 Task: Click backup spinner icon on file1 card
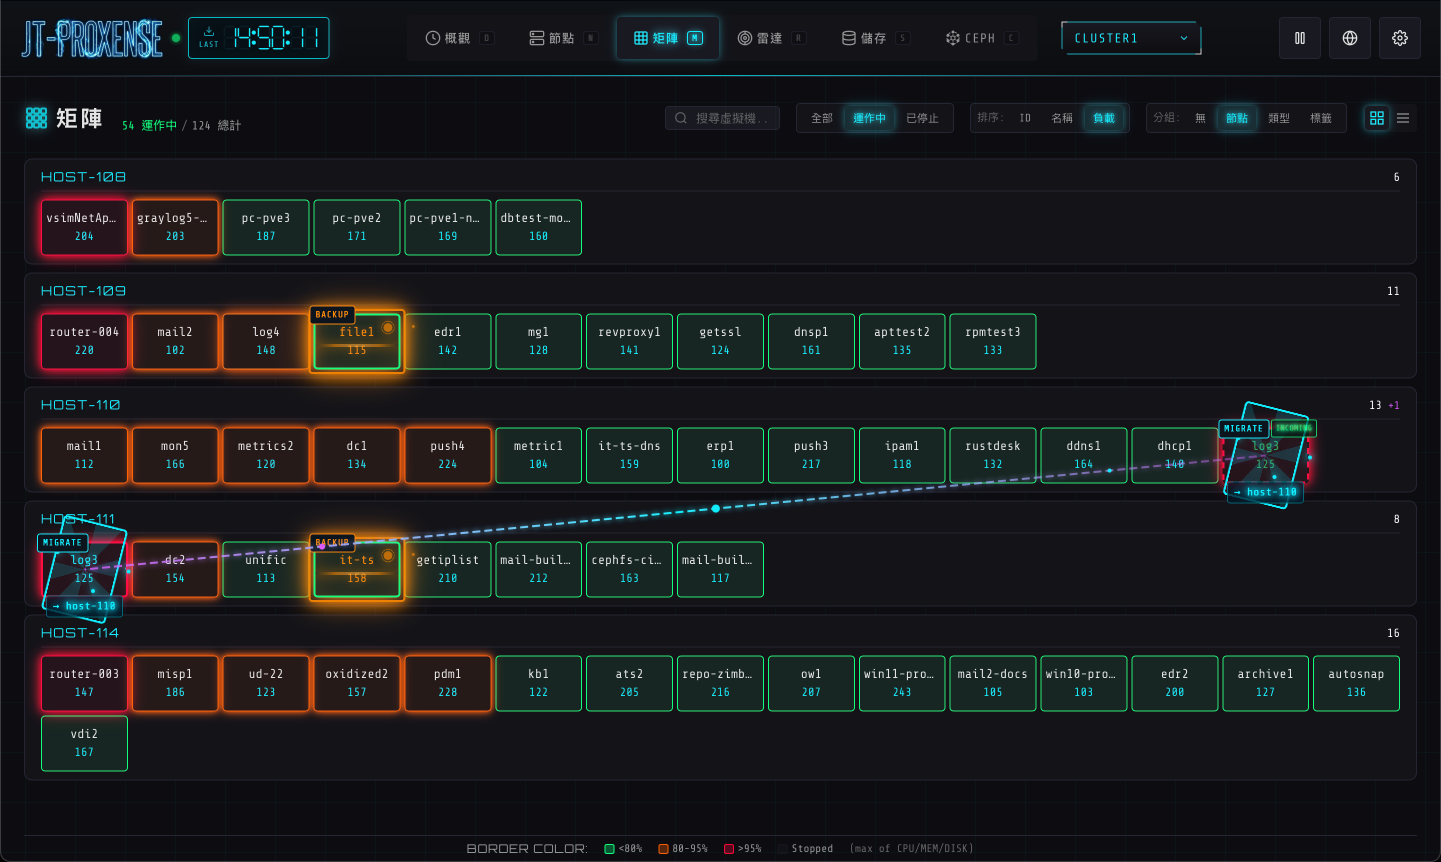pyautogui.click(x=388, y=327)
